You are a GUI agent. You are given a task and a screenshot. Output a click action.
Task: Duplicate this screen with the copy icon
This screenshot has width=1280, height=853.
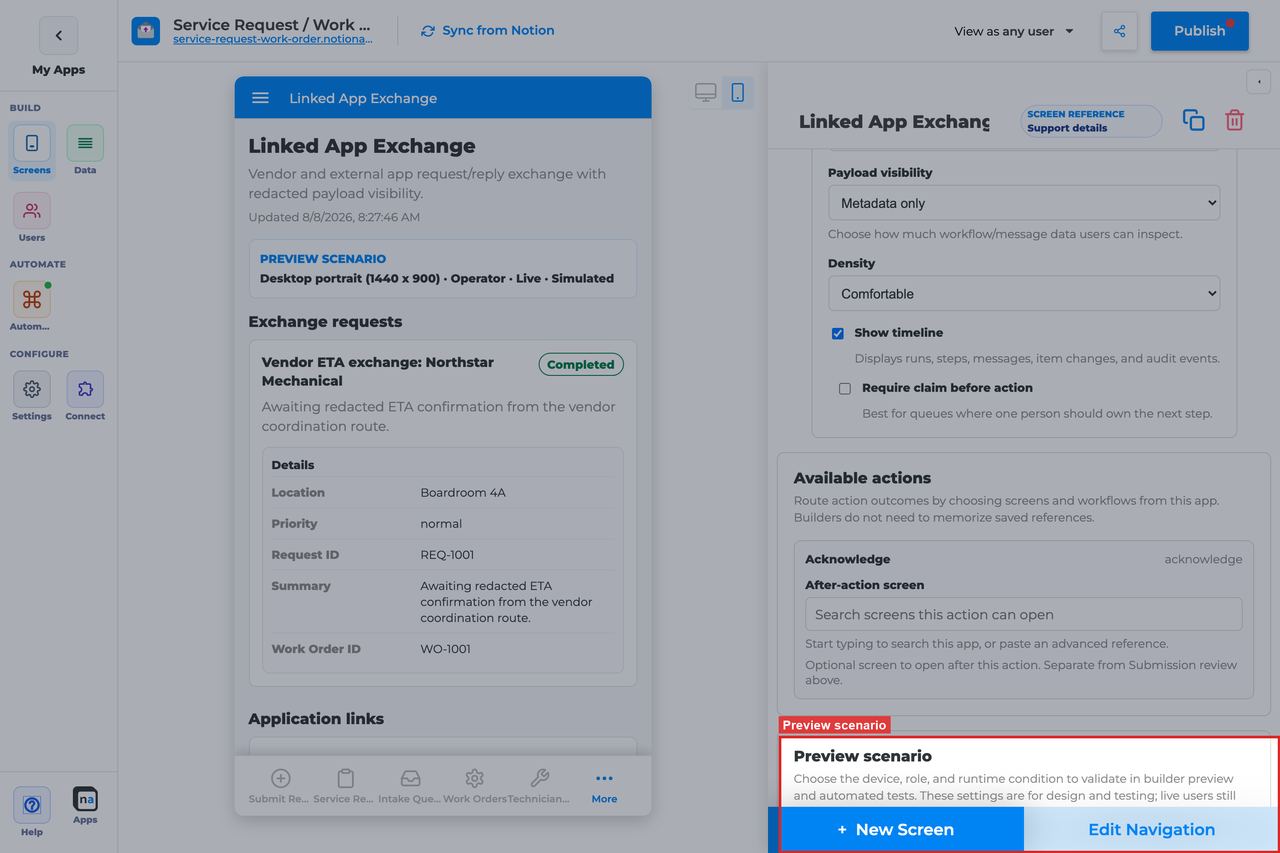(1193, 120)
